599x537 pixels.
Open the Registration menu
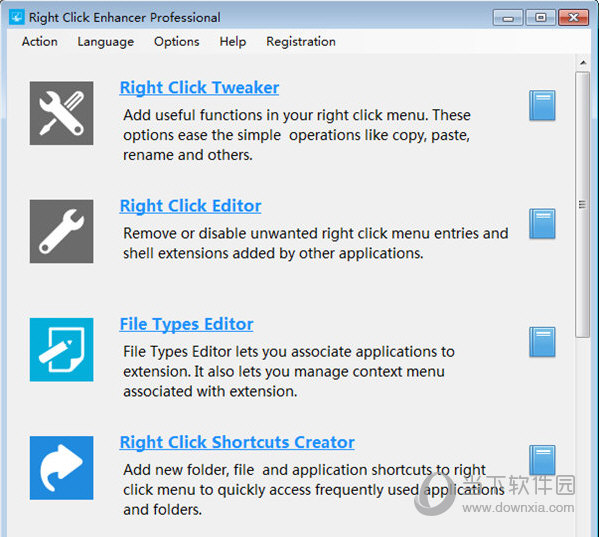pos(301,41)
